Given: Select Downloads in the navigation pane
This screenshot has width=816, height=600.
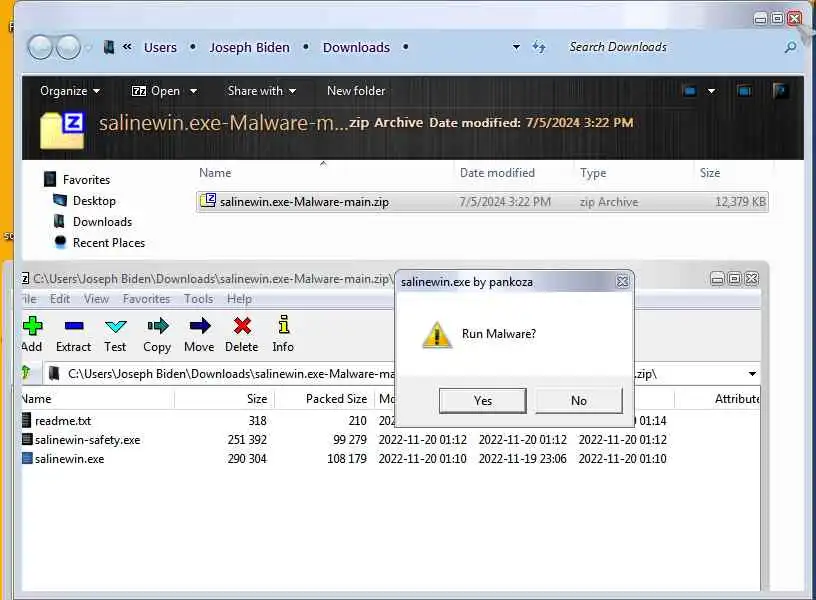Looking at the screenshot, I should click(103, 222).
